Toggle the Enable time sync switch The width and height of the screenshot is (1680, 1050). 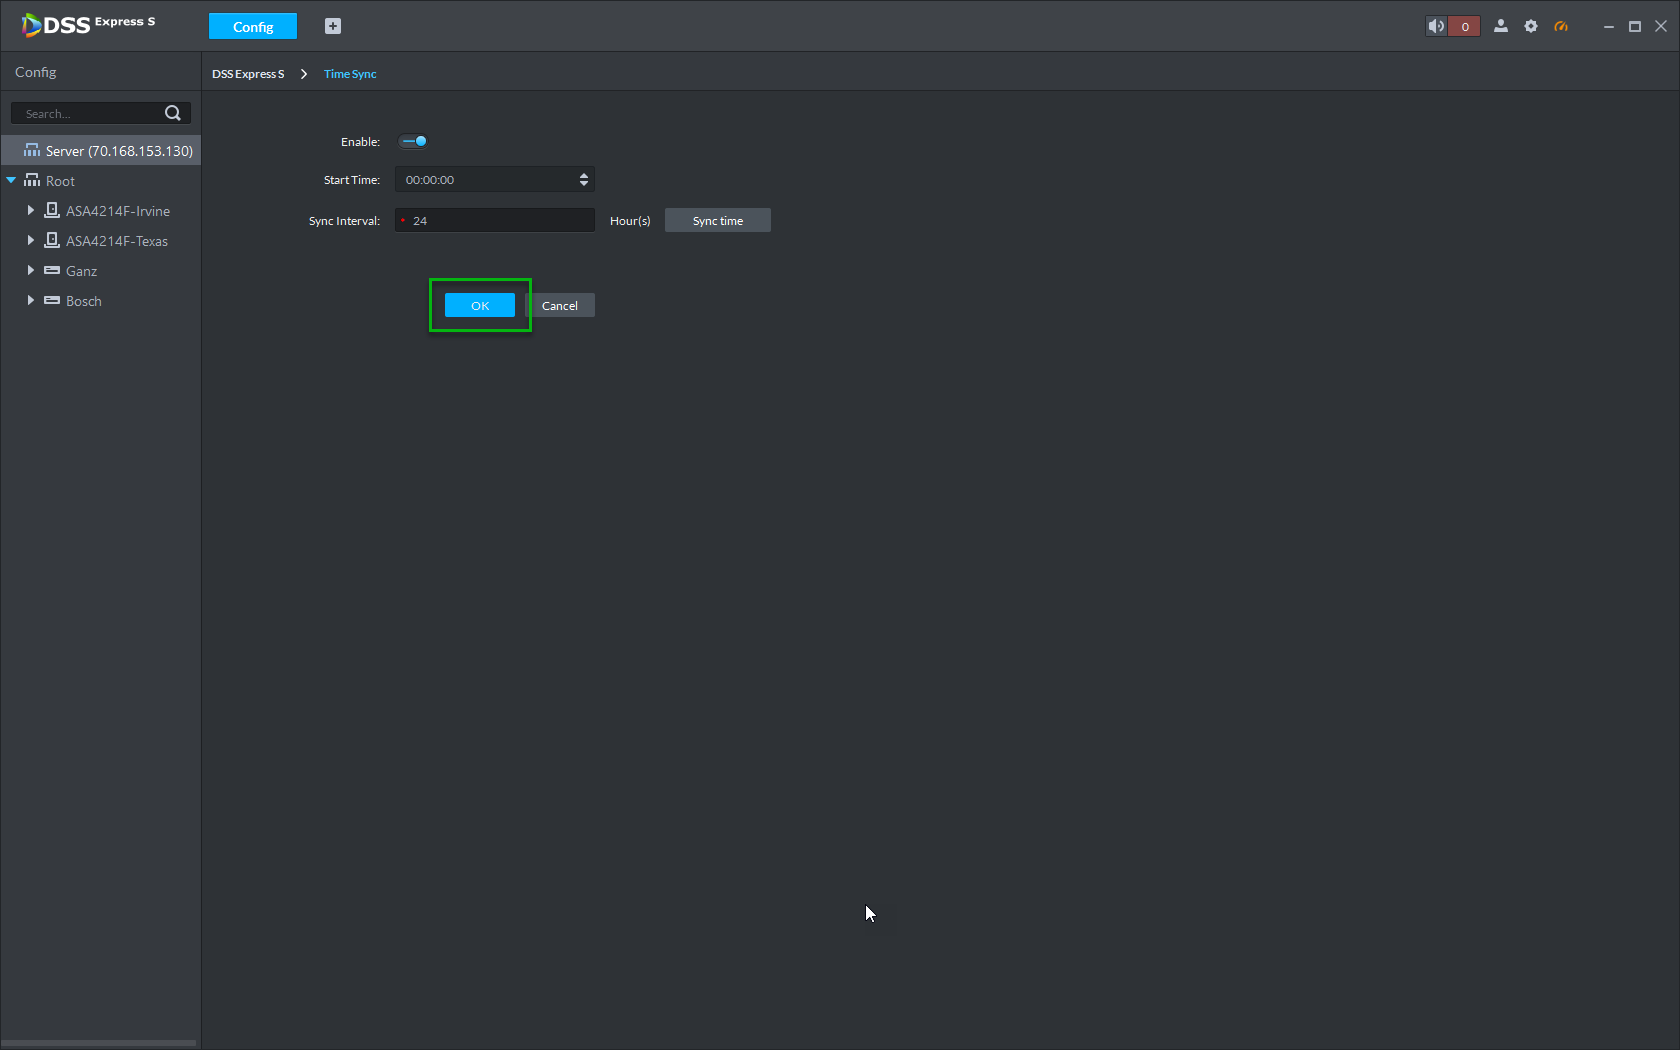coord(414,141)
